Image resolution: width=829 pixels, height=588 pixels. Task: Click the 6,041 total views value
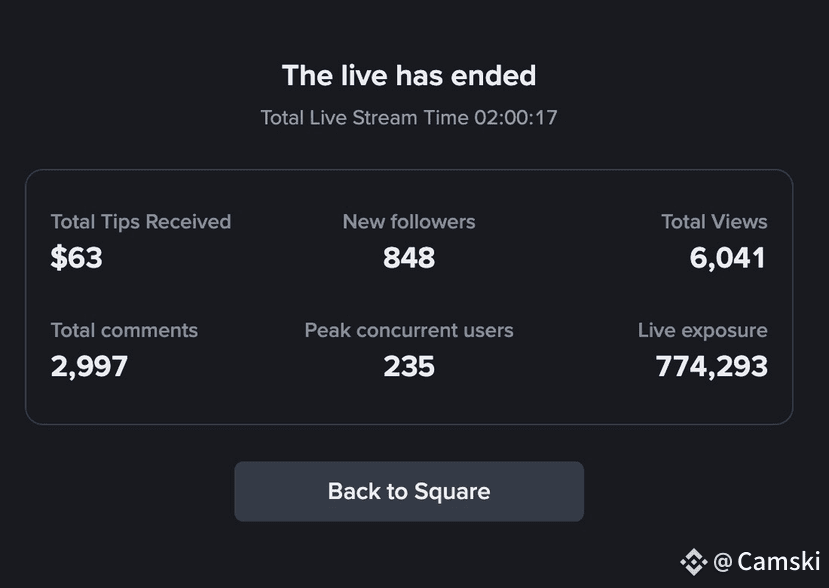tap(727, 259)
